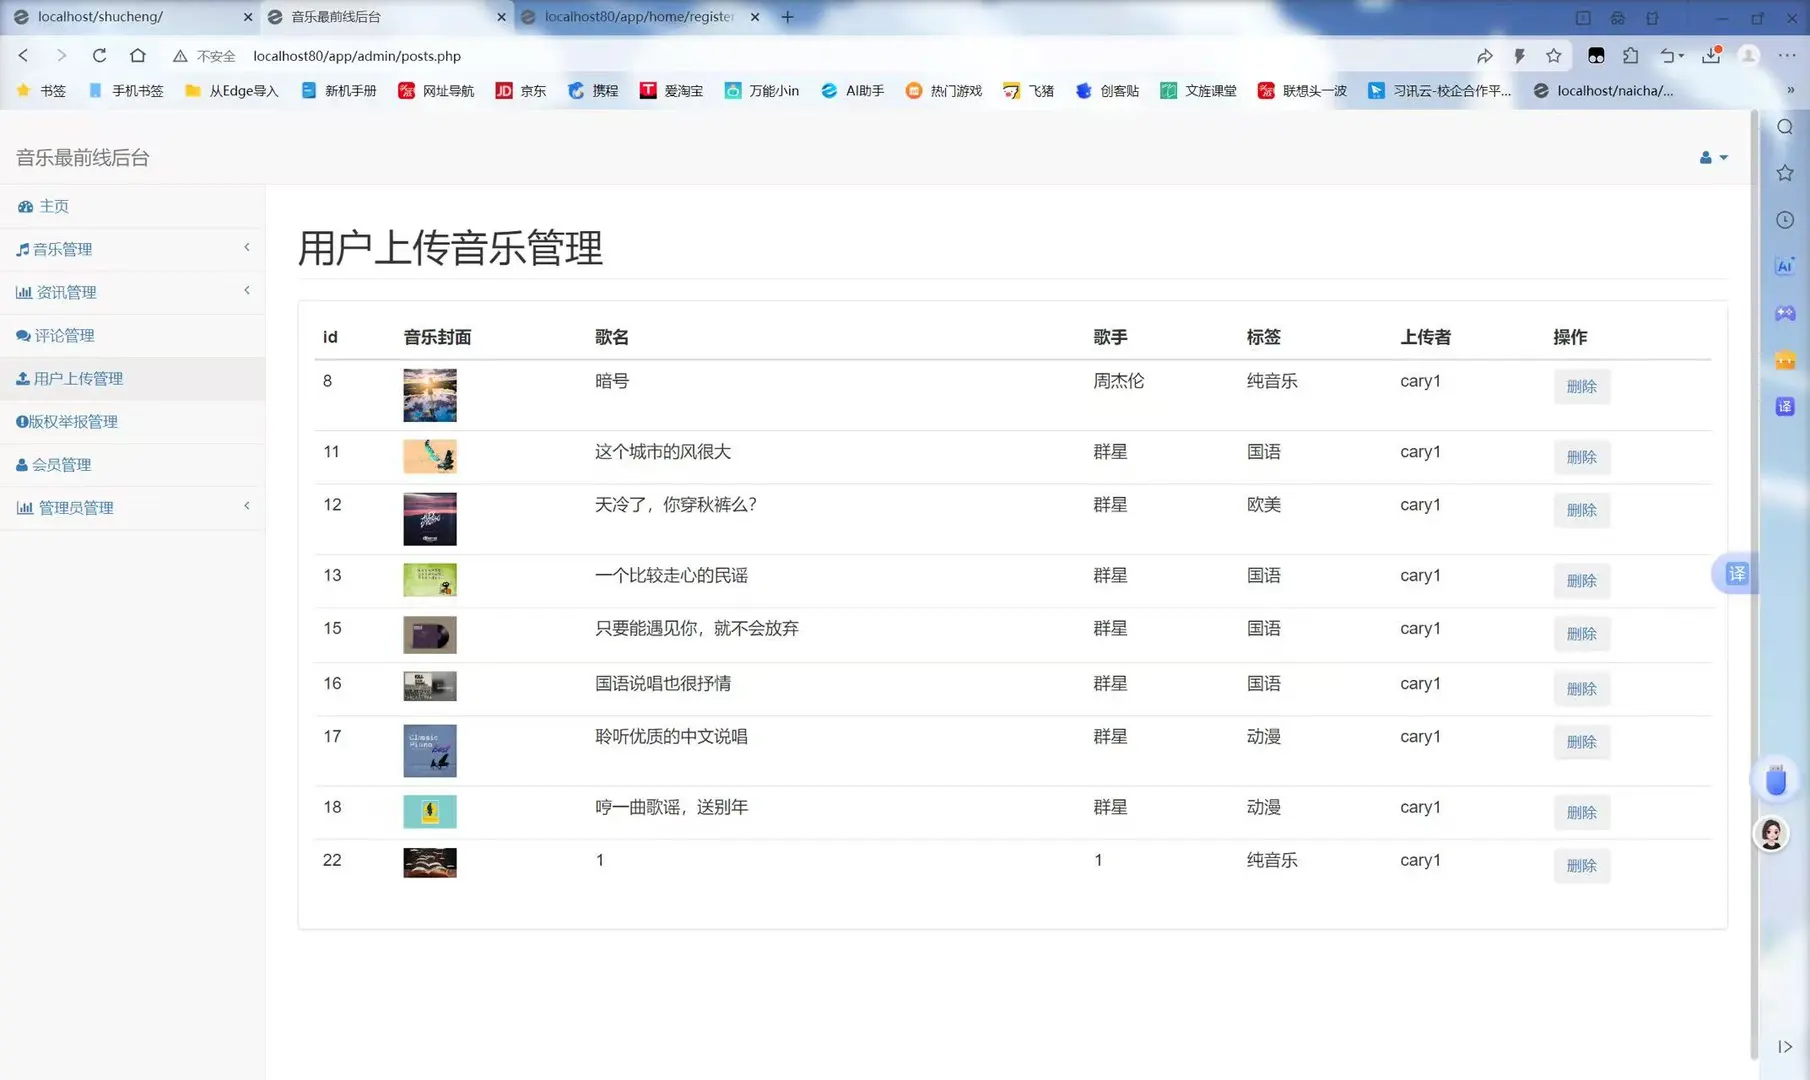Open the 飞猪 bookmark
The height and width of the screenshot is (1080, 1810).
point(1028,90)
